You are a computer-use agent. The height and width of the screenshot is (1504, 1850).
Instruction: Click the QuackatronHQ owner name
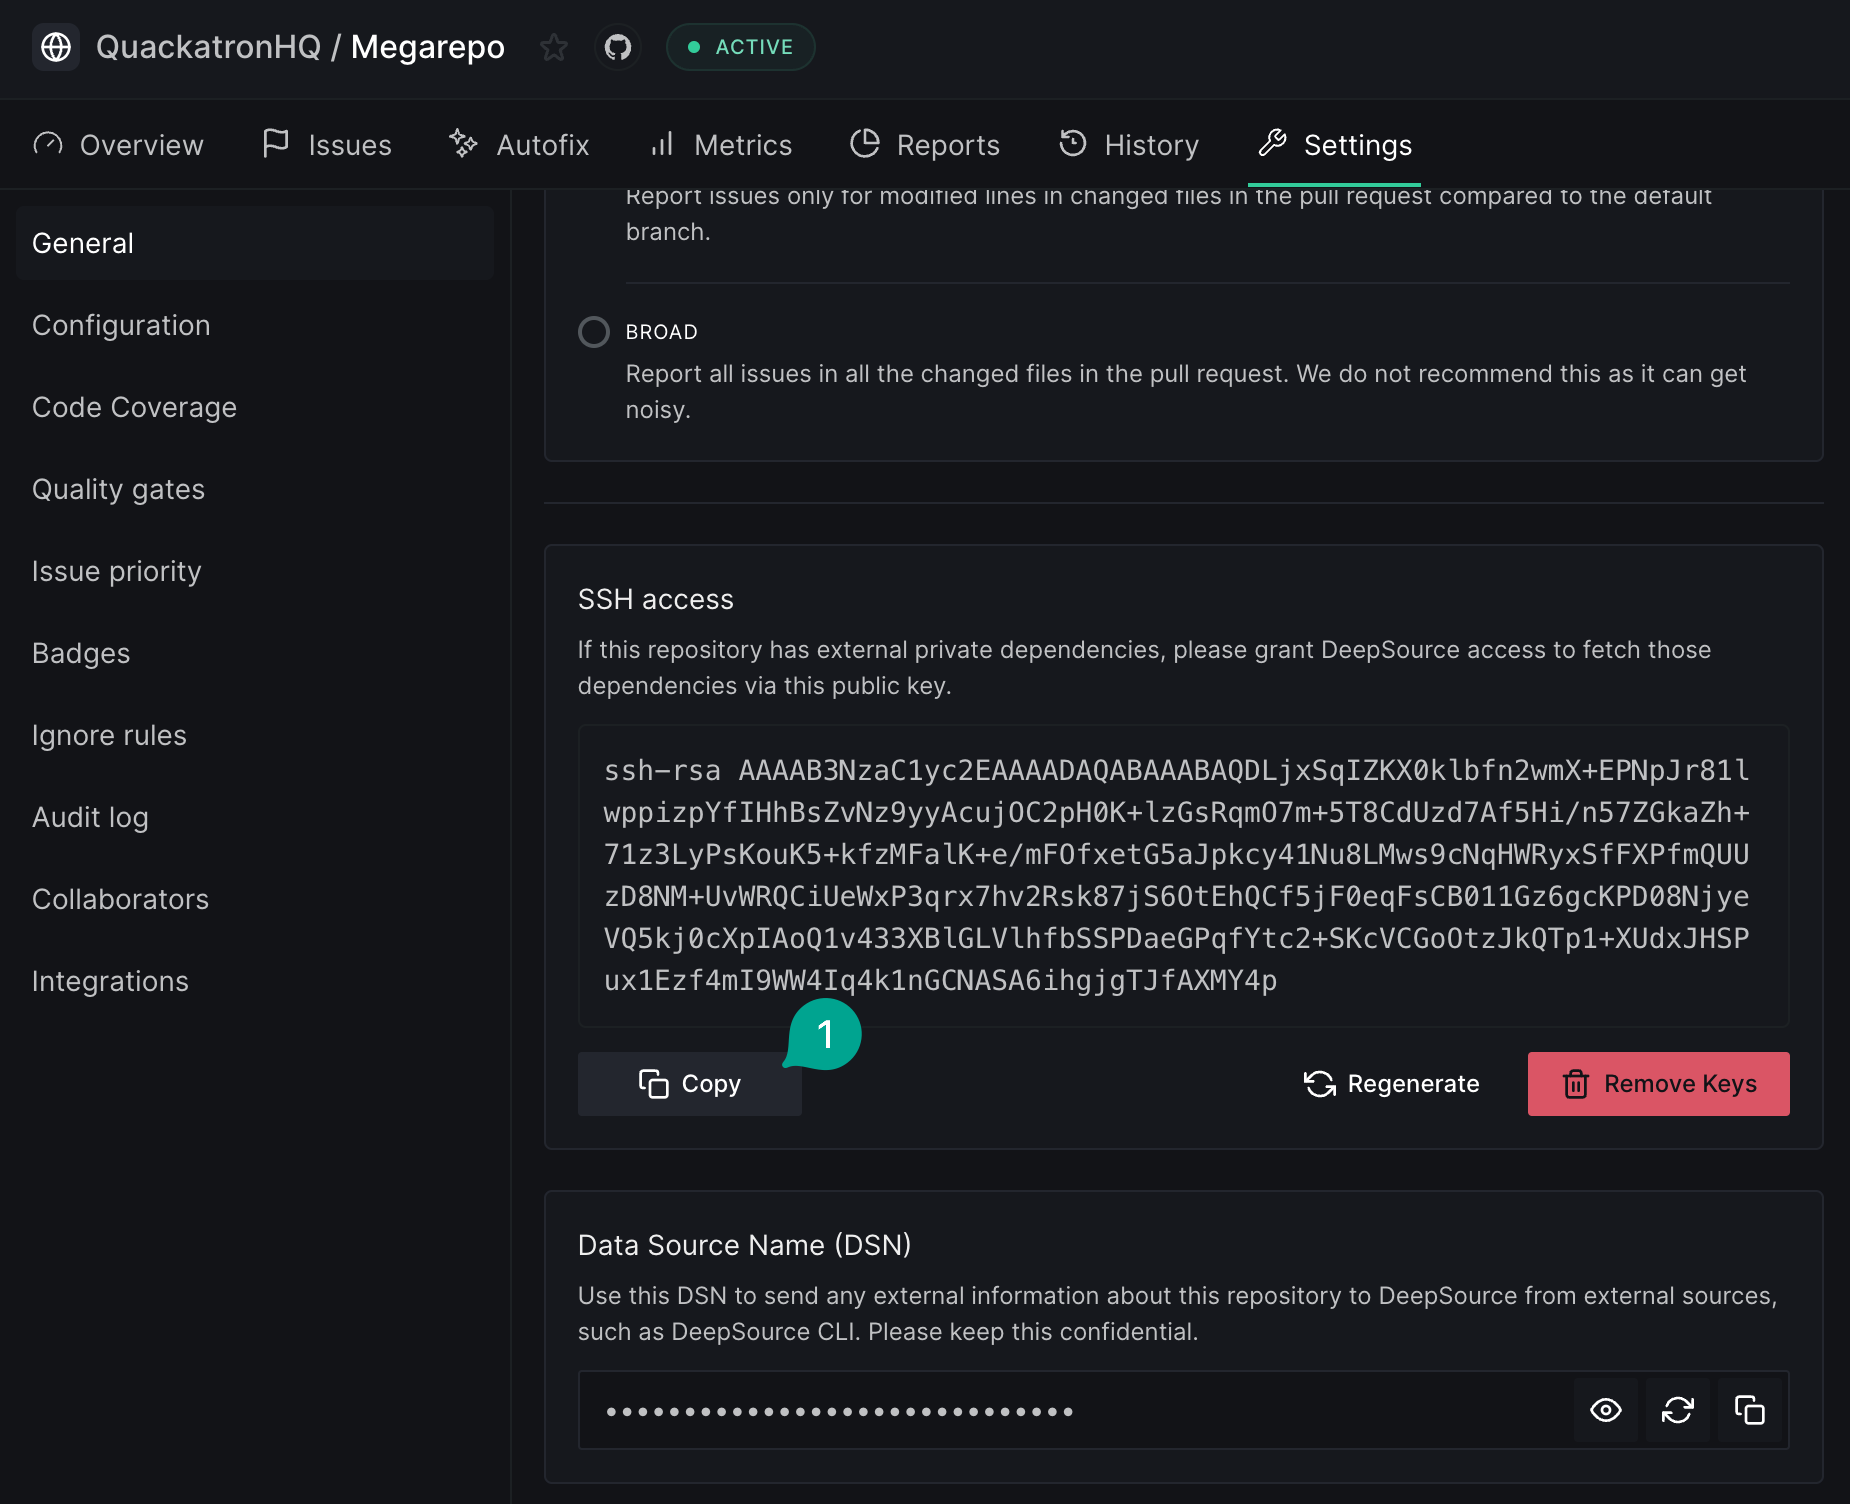[208, 47]
